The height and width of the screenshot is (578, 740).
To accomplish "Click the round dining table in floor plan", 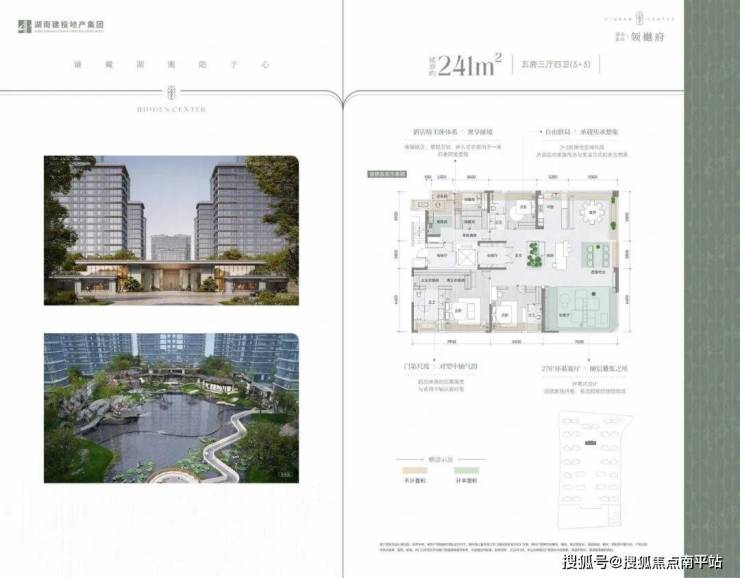I will click(592, 211).
